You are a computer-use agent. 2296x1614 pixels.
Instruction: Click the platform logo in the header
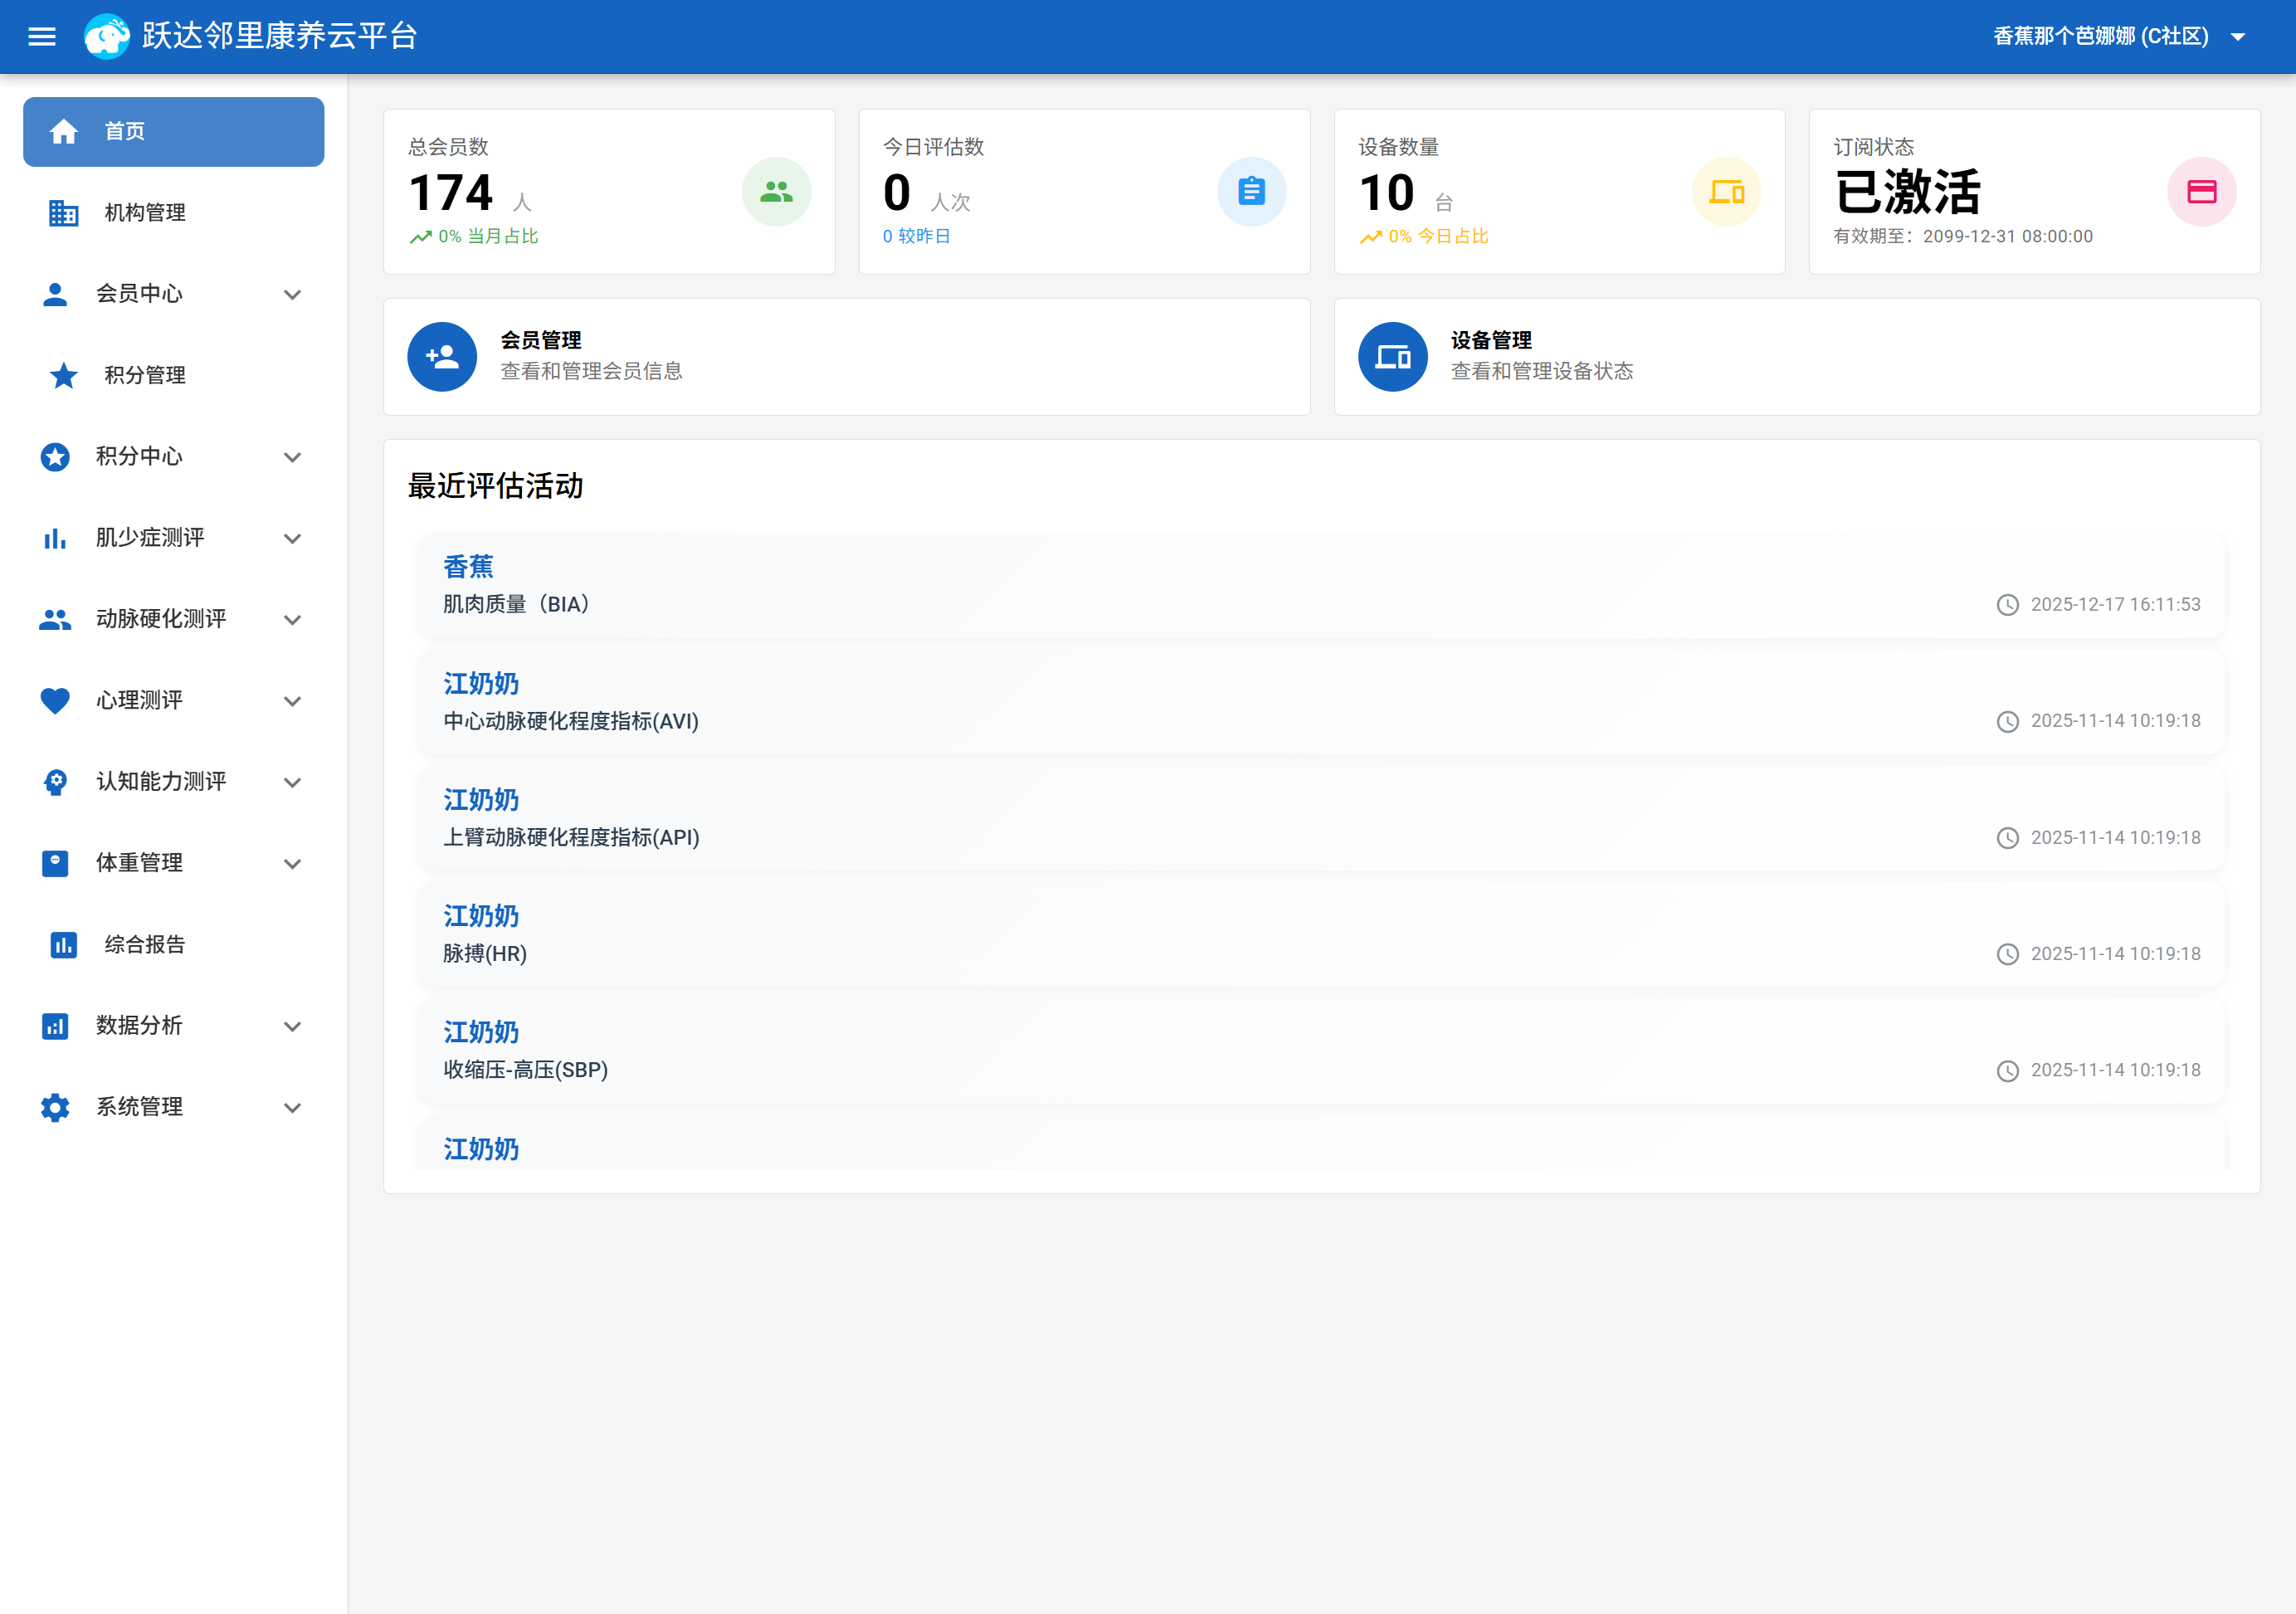click(x=107, y=37)
